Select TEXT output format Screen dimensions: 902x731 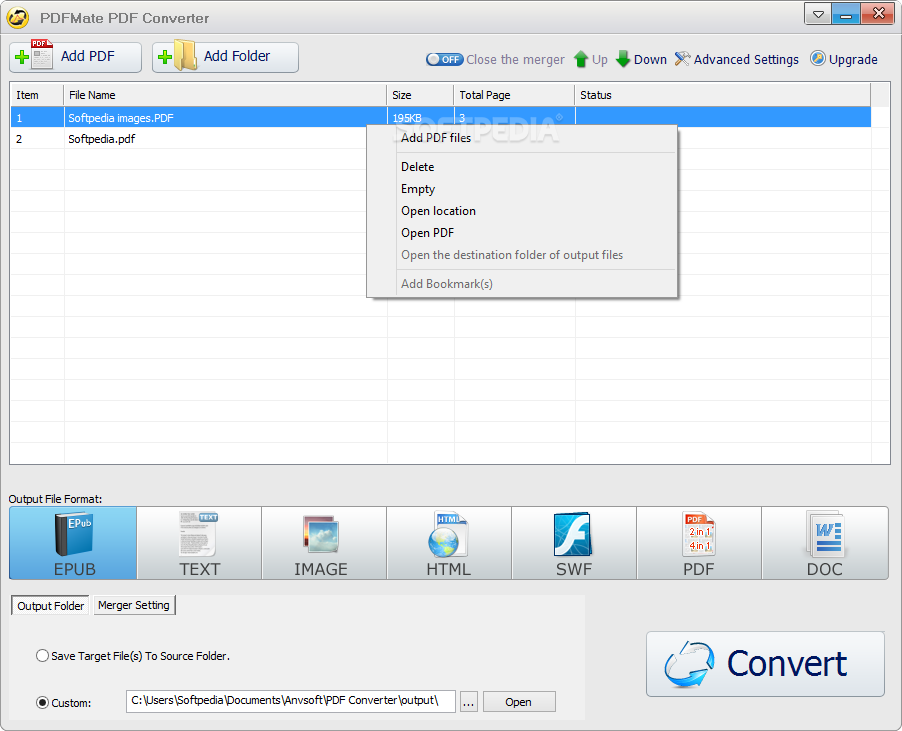[x=199, y=543]
